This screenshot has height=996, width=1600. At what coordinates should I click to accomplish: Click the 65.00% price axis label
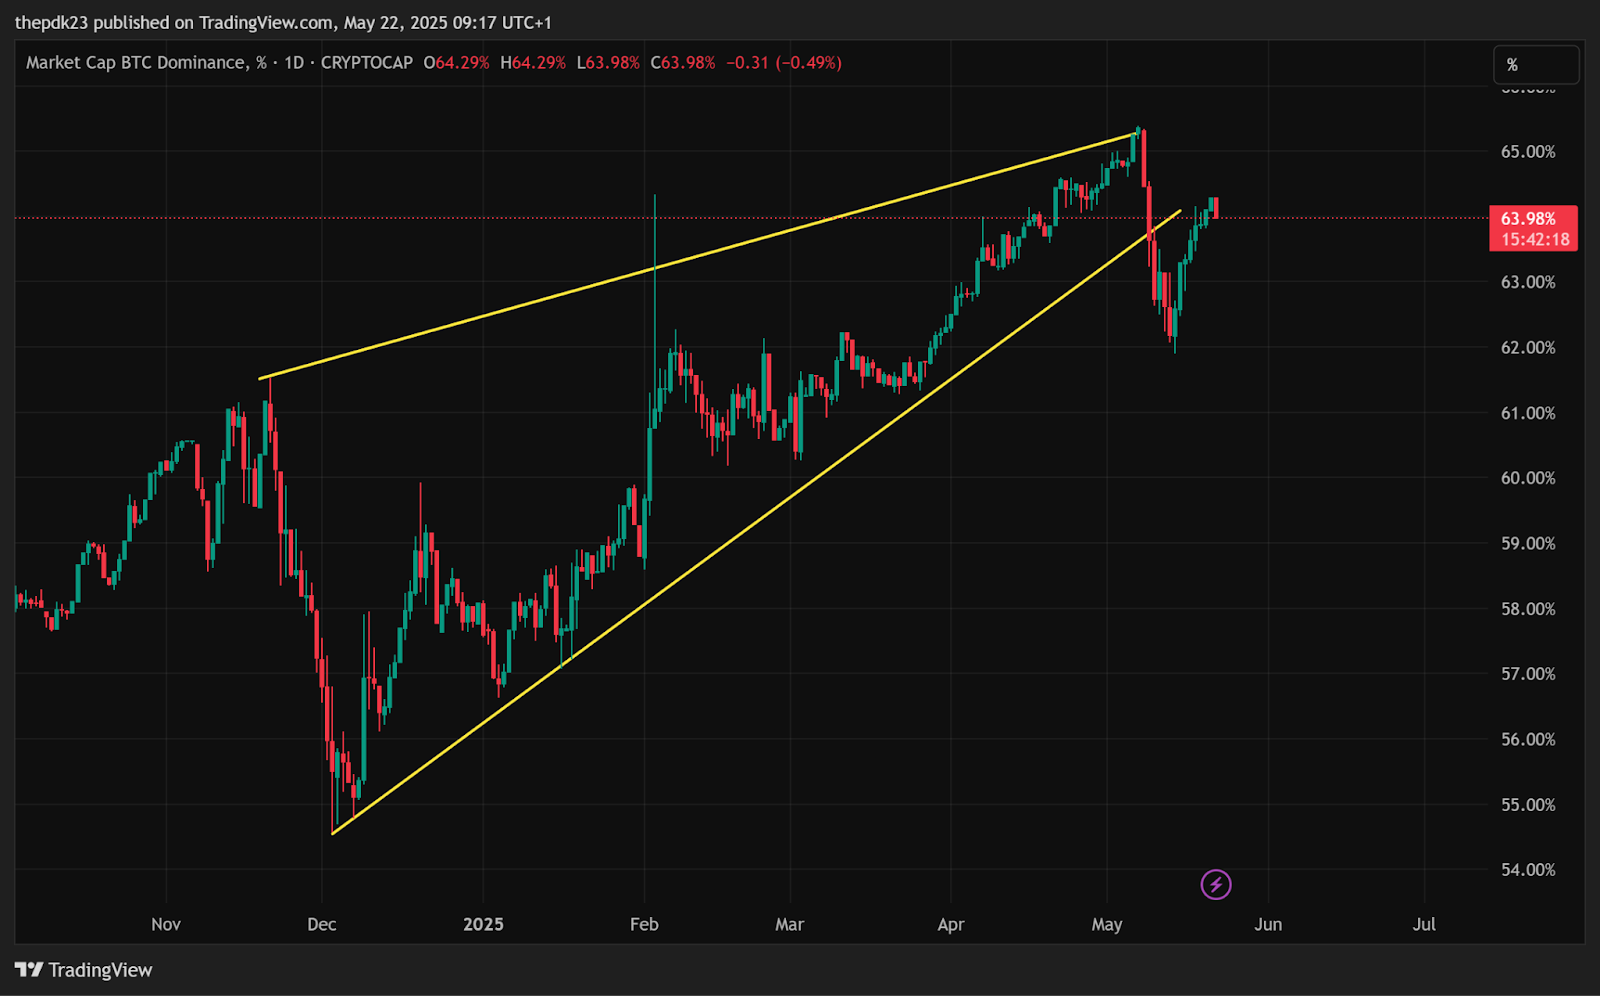1528,152
